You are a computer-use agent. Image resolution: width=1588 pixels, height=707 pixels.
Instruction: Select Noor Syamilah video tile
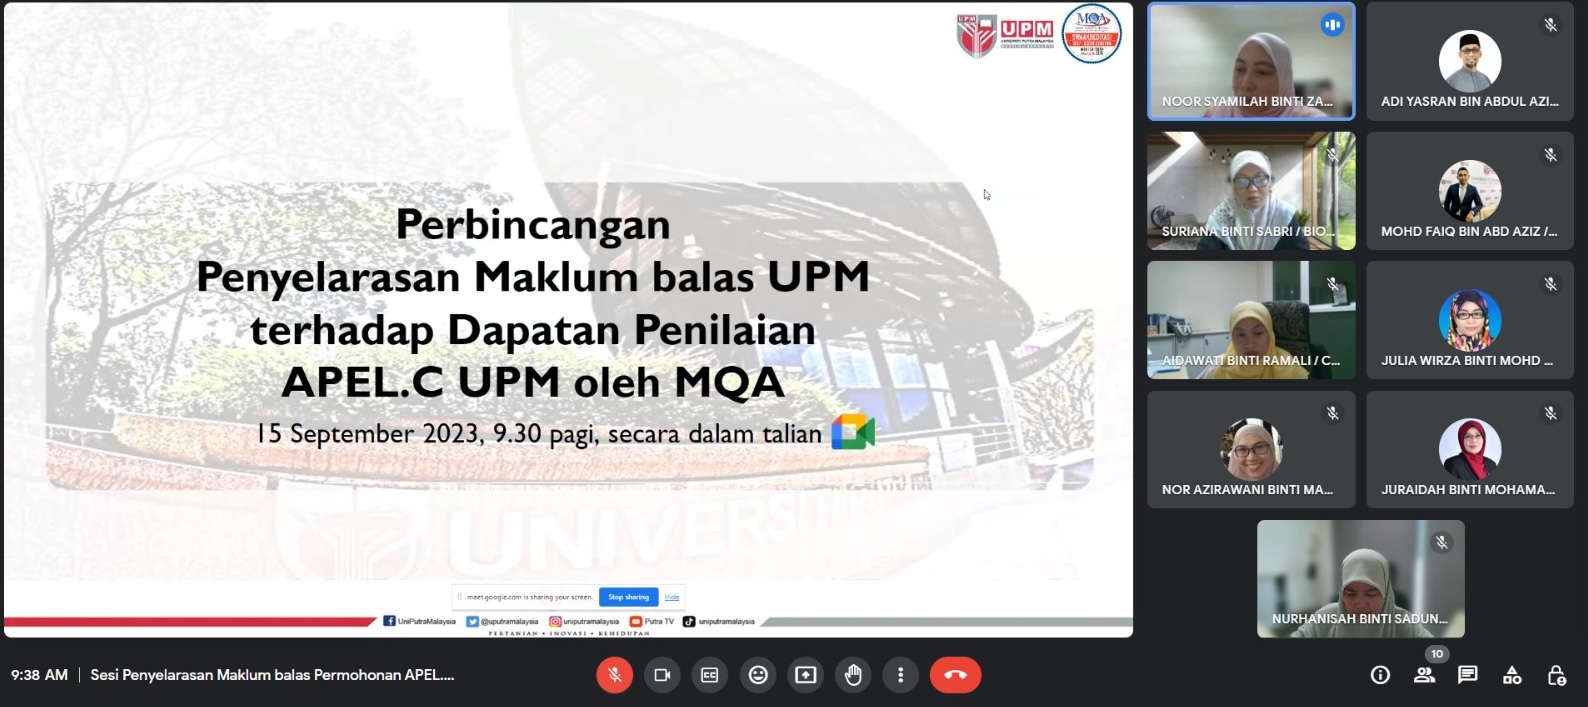click(x=1251, y=61)
